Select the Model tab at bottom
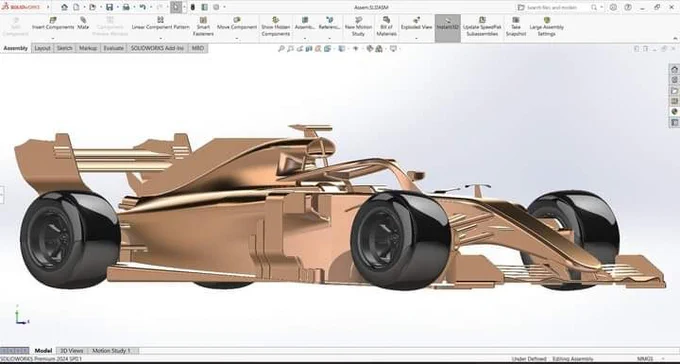Viewport: 680px width, 364px height. click(x=43, y=351)
